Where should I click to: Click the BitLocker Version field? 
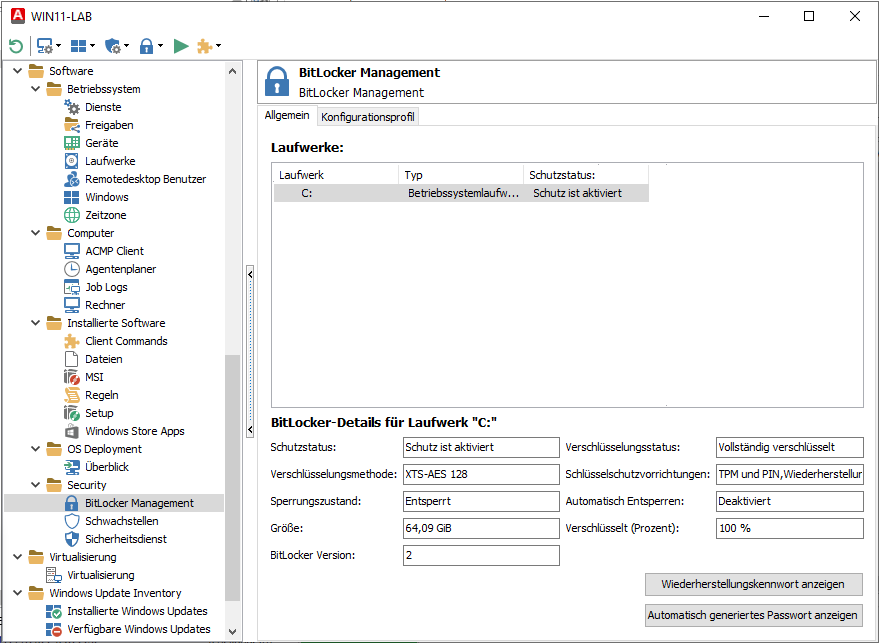coord(481,555)
